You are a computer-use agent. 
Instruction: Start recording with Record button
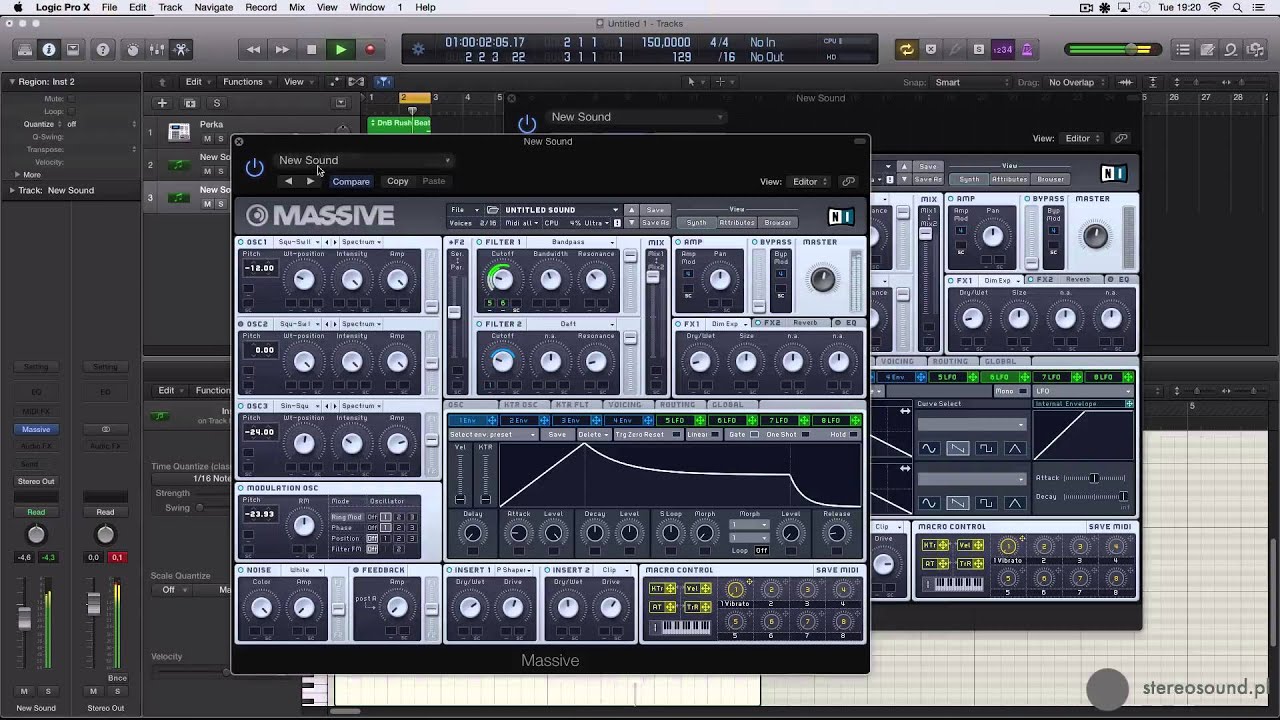click(370, 49)
